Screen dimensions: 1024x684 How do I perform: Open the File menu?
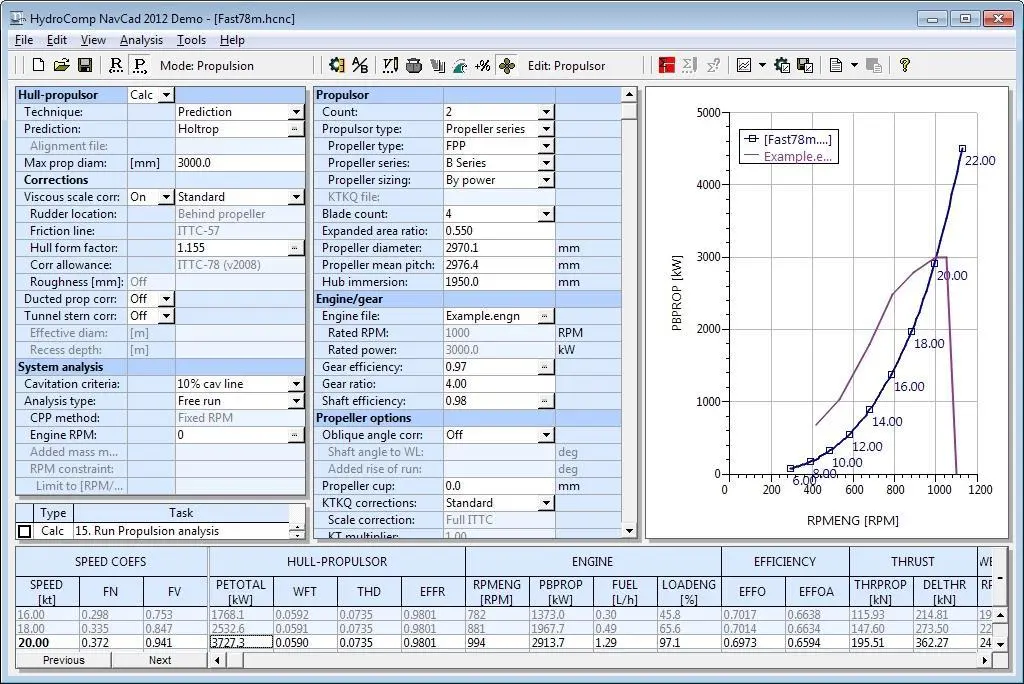(x=24, y=40)
